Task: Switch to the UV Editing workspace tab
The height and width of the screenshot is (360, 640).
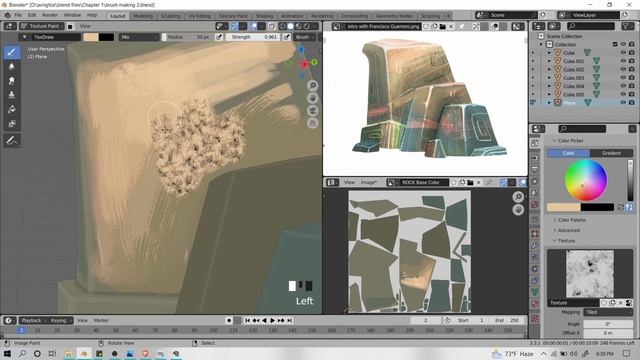Action: coord(200,16)
